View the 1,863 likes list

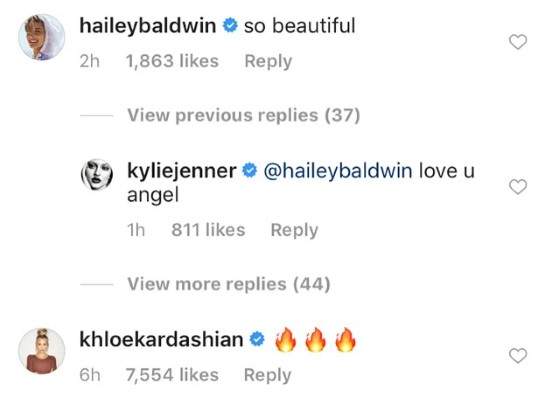[172, 61]
